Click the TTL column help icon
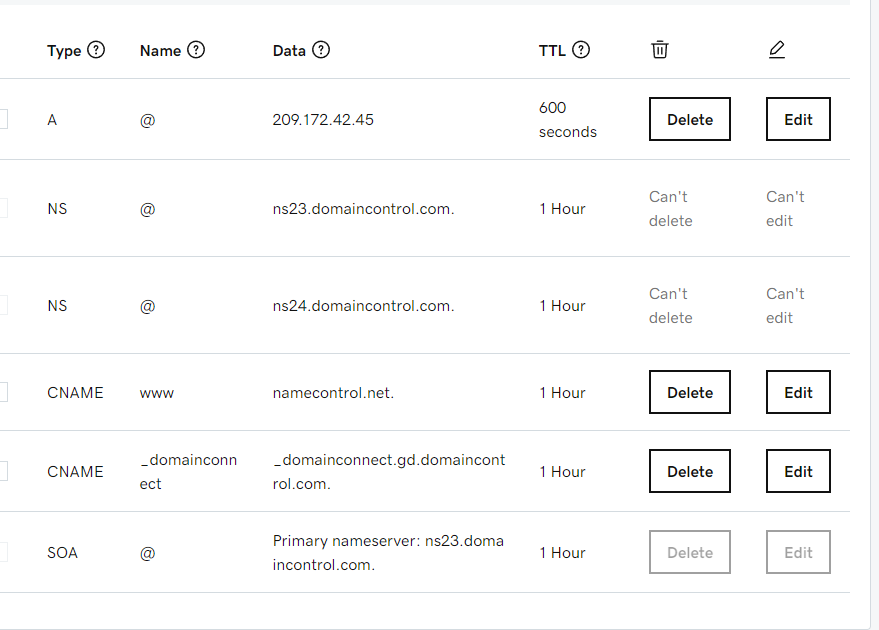Image resolution: width=879 pixels, height=630 pixels. [x=581, y=50]
